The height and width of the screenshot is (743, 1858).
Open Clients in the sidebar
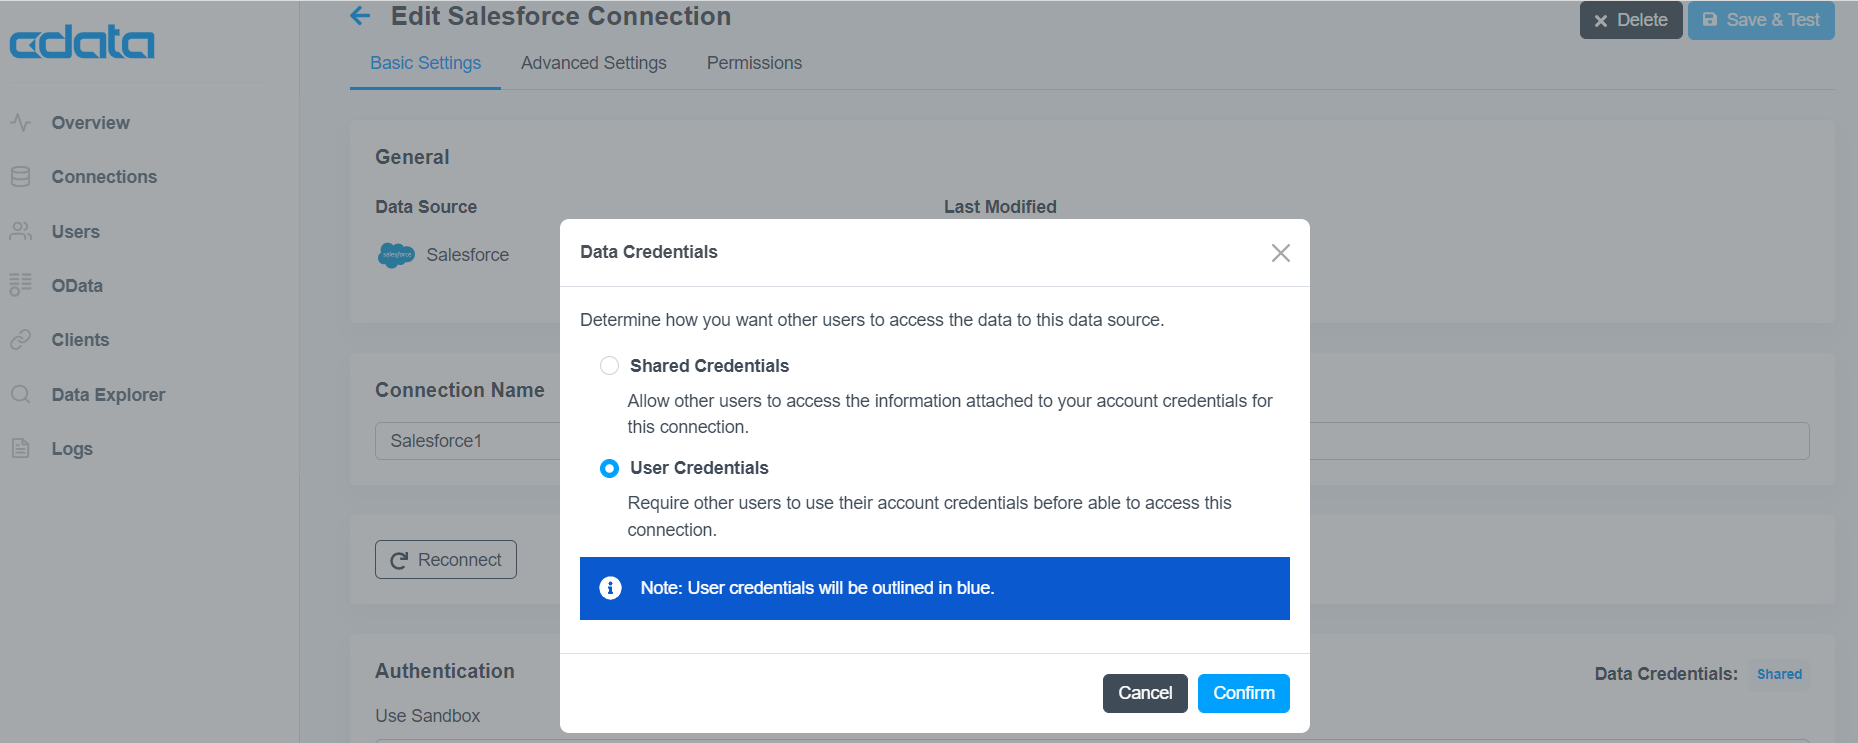pyautogui.click(x=80, y=340)
